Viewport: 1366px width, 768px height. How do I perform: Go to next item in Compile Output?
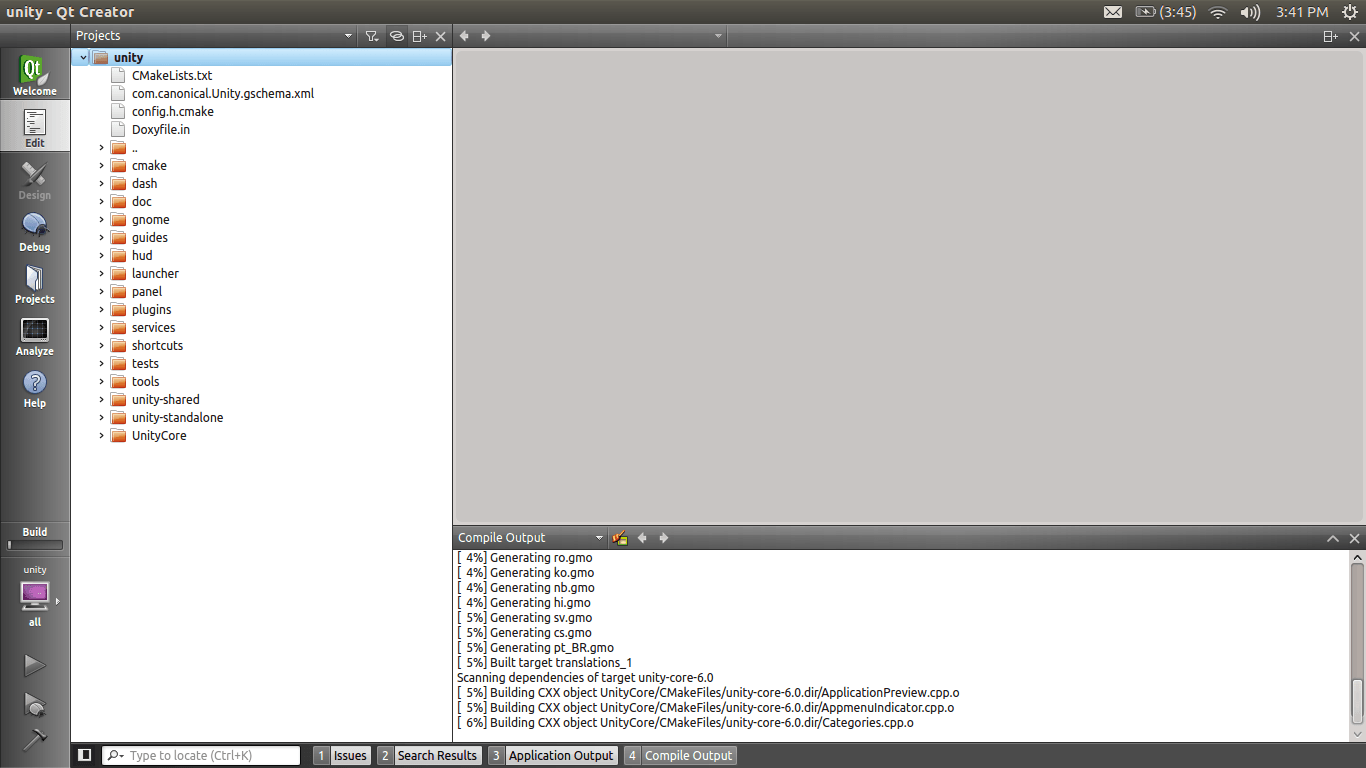(x=664, y=538)
